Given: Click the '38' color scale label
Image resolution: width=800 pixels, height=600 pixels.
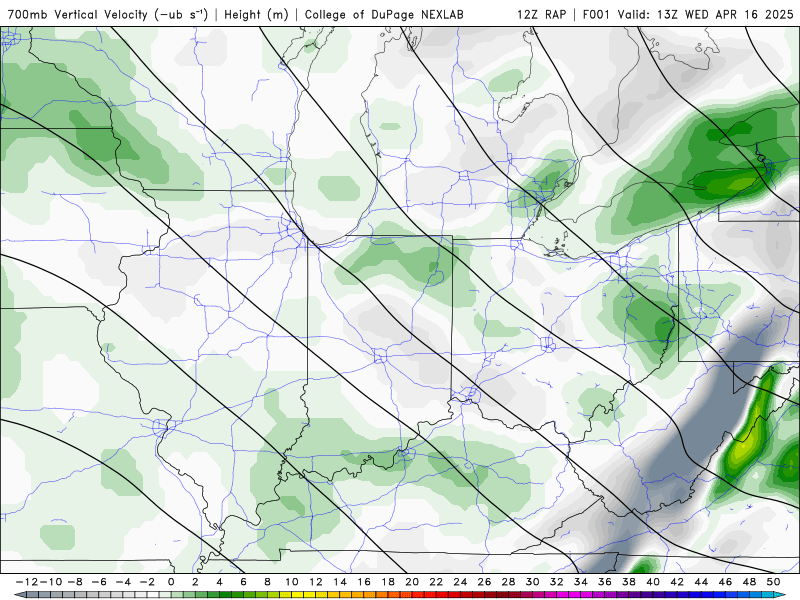Looking at the screenshot, I should pyautogui.click(x=629, y=582).
